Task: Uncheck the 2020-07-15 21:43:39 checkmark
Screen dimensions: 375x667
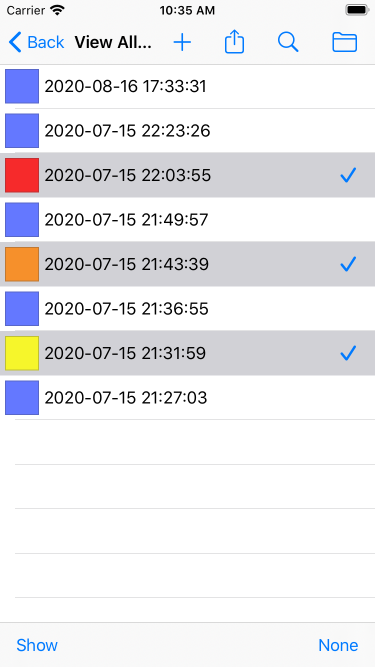Action: pyautogui.click(x=348, y=264)
